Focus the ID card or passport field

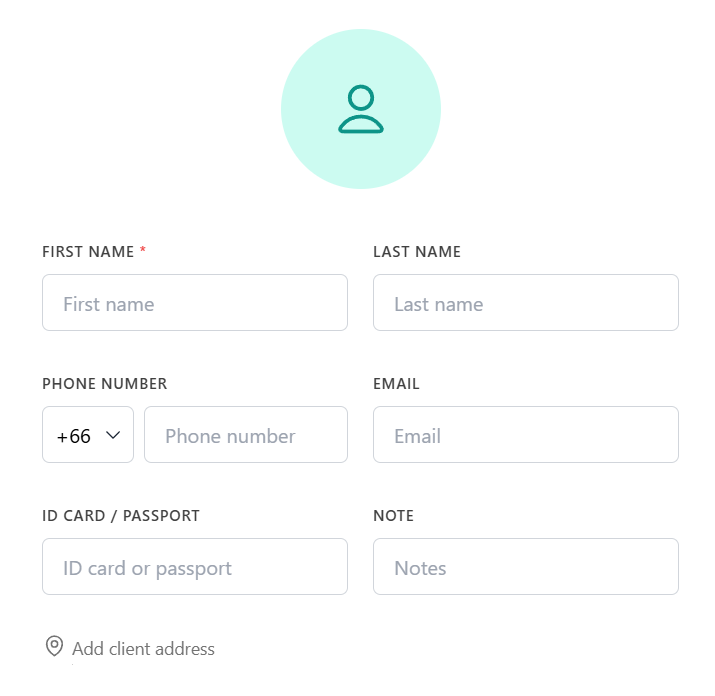point(195,567)
